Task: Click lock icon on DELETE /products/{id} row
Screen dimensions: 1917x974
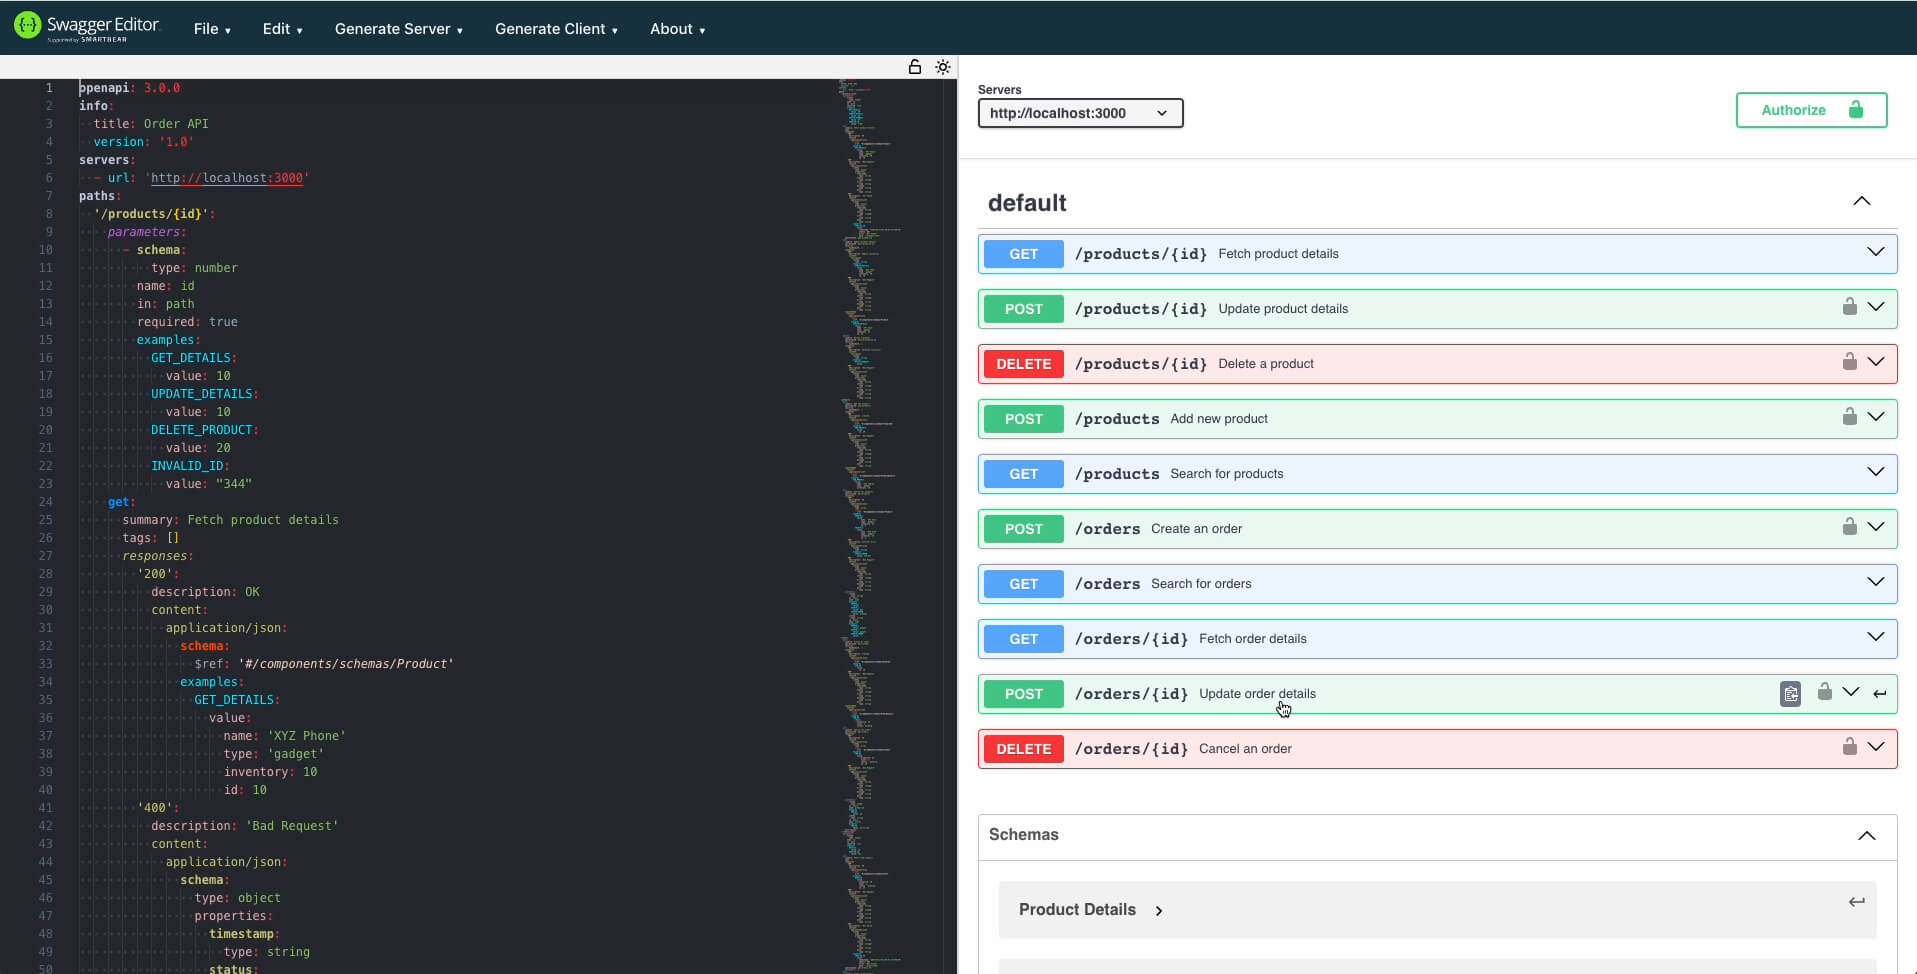Action: coord(1849,362)
